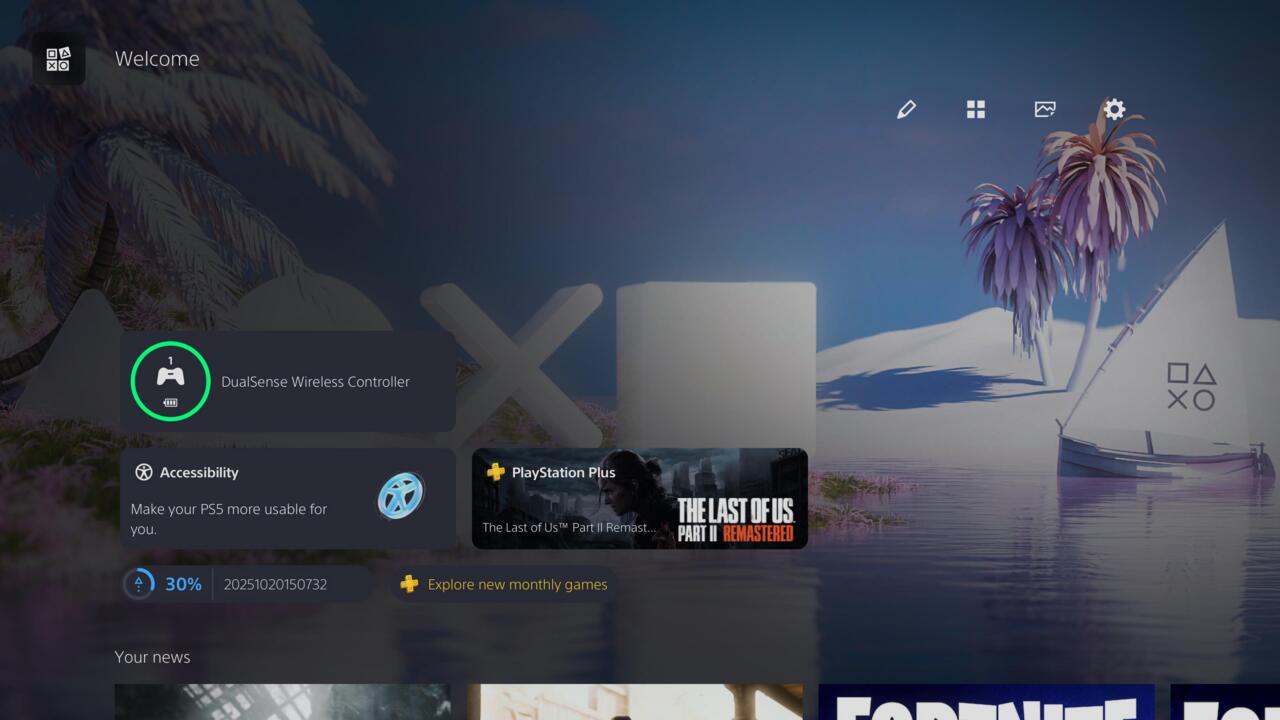Open the Fortnite news thumbnail
The image size is (1280, 720).
[x=985, y=702]
